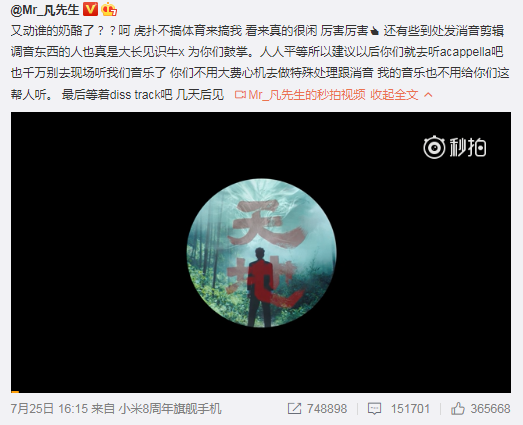Click the comment bubble icon
The image size is (523, 425).
click(x=374, y=409)
